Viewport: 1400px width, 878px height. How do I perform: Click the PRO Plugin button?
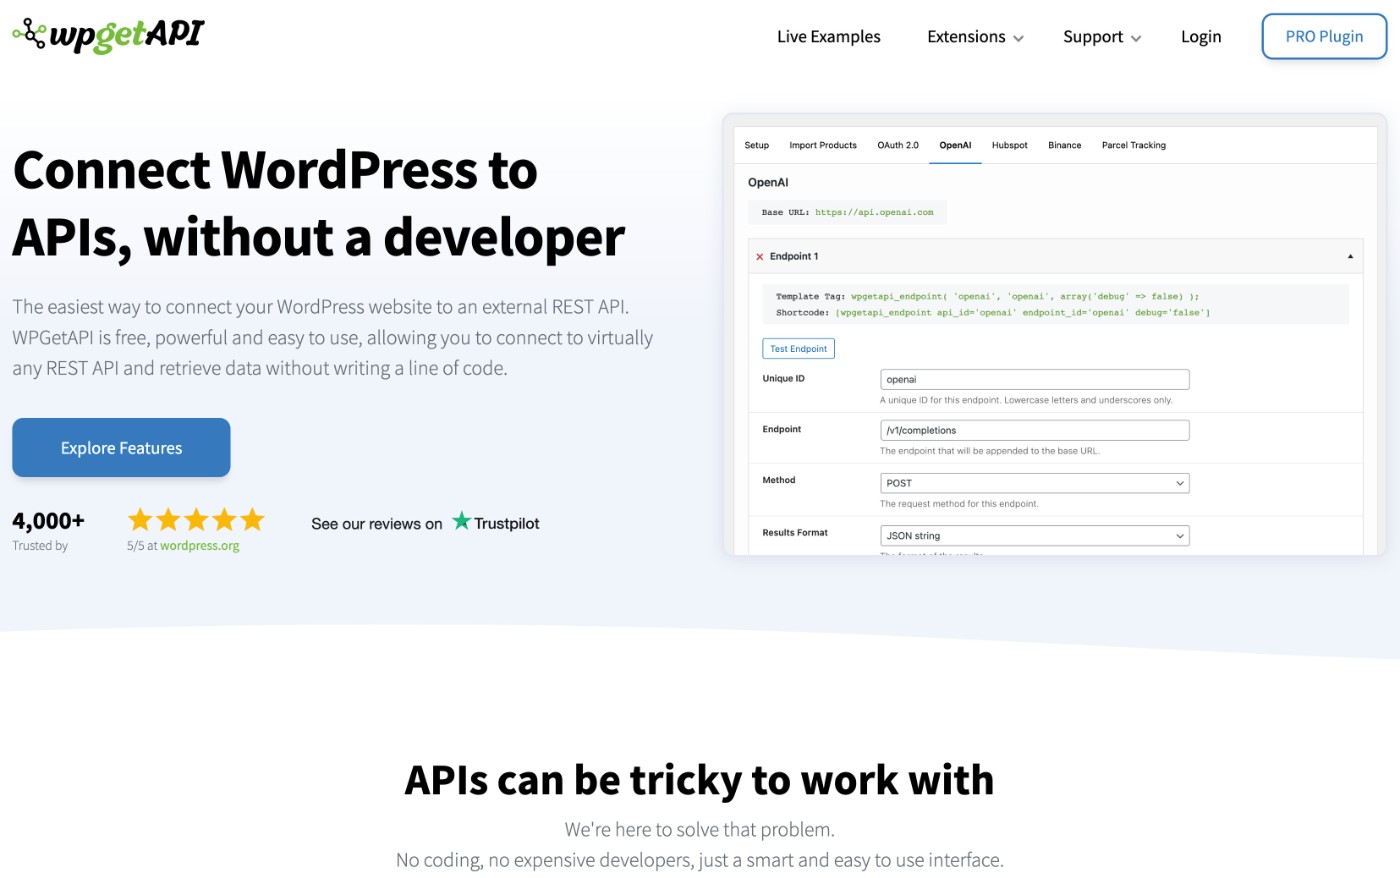[1324, 36]
